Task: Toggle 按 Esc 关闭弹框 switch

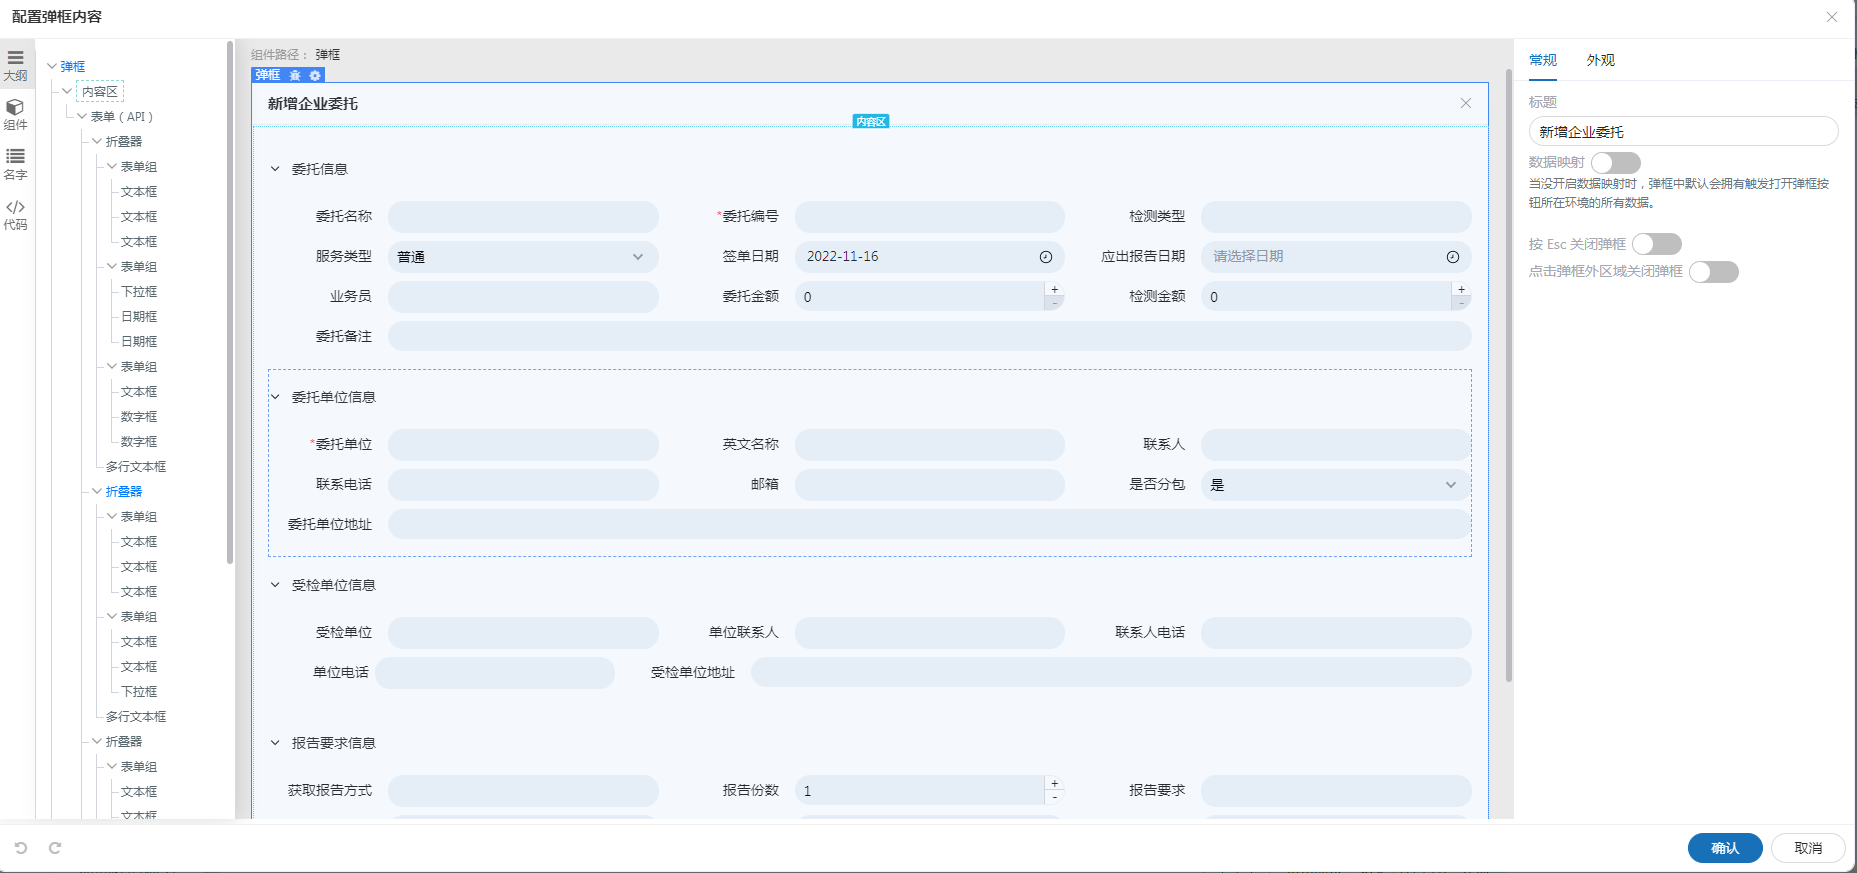Action: (x=1656, y=244)
